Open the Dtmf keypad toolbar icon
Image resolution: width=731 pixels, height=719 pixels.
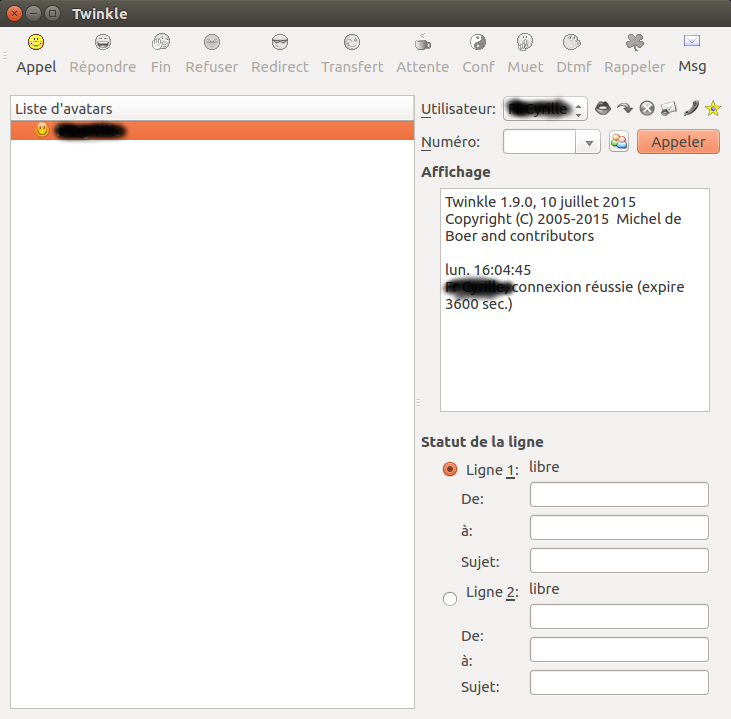[572, 42]
